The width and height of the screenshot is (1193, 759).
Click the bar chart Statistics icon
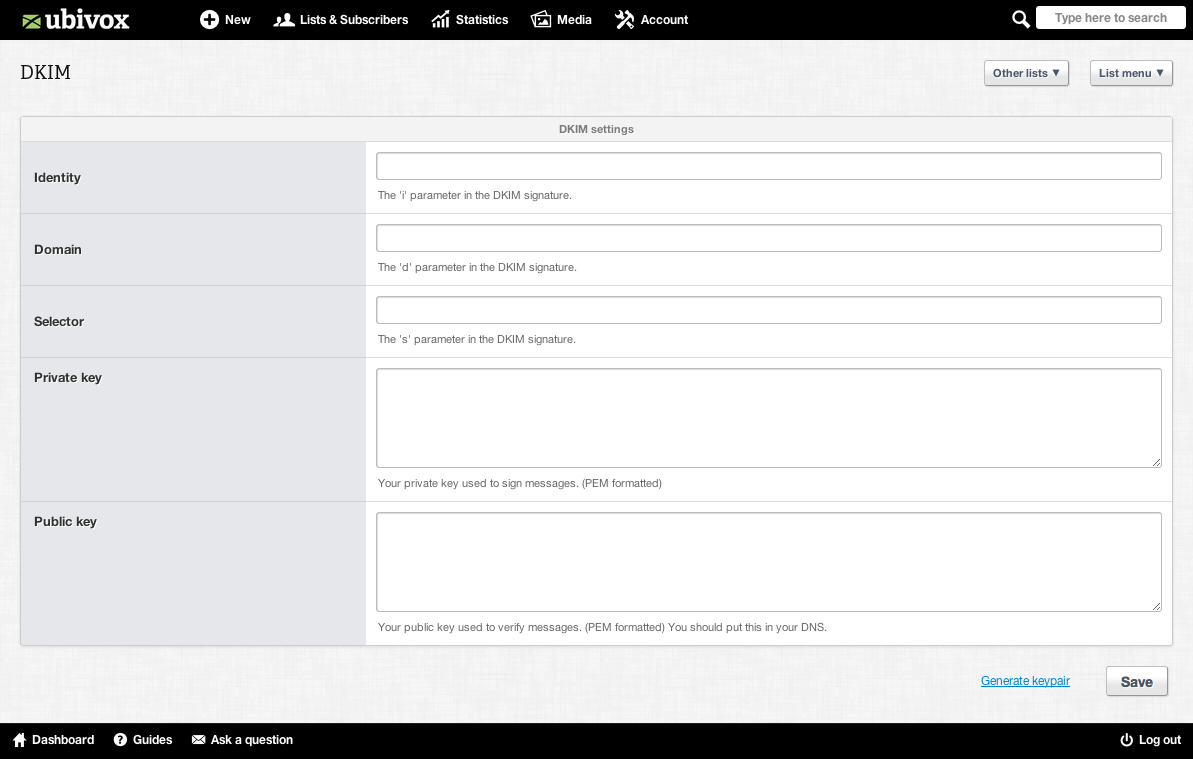[441, 20]
